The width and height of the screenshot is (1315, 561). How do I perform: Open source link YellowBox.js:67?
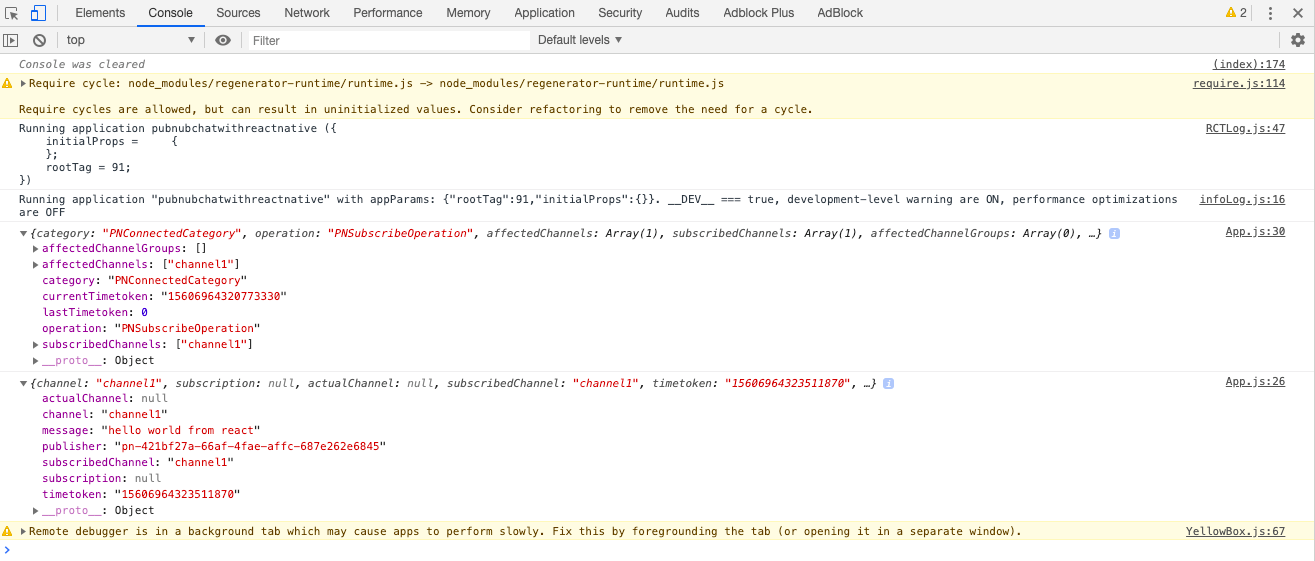tap(1235, 531)
